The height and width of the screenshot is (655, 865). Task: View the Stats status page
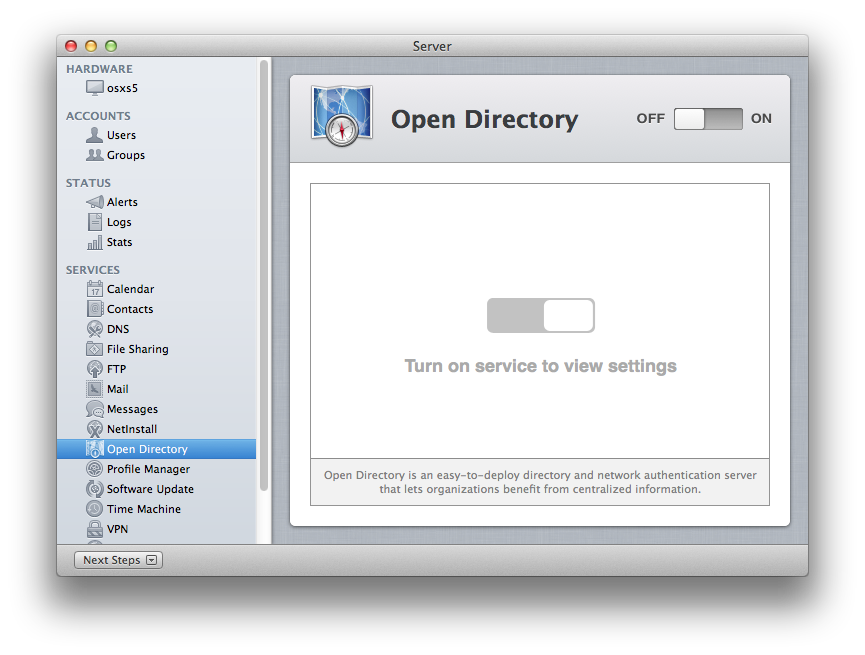point(157,242)
